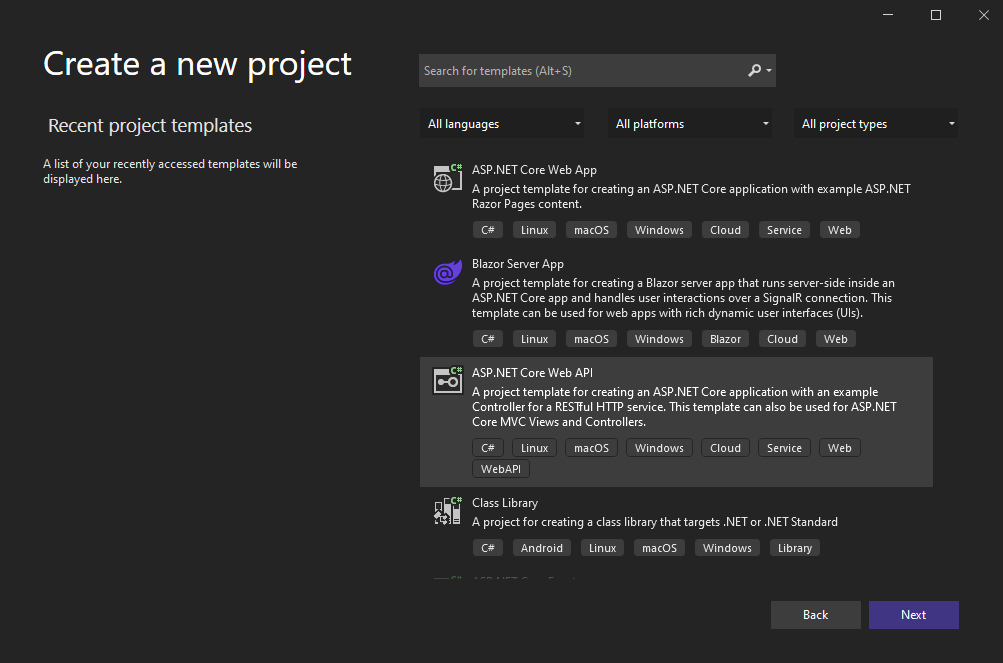Click Class Library description about .NET Standard
1003x663 pixels.
coord(654,522)
